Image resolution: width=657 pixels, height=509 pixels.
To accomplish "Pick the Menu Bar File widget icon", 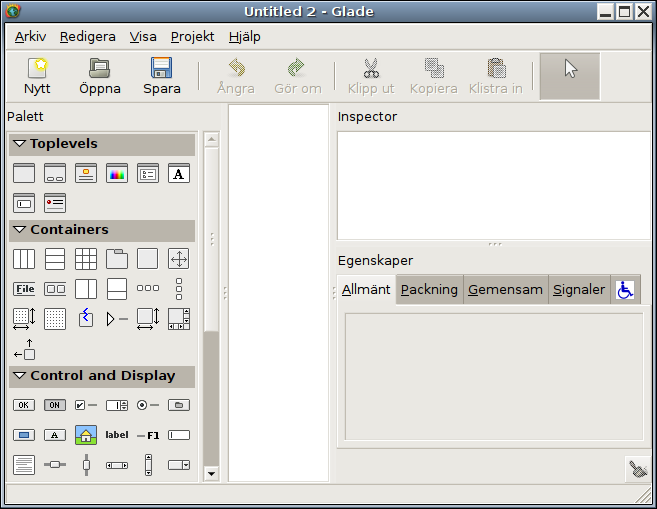I will click(x=24, y=289).
